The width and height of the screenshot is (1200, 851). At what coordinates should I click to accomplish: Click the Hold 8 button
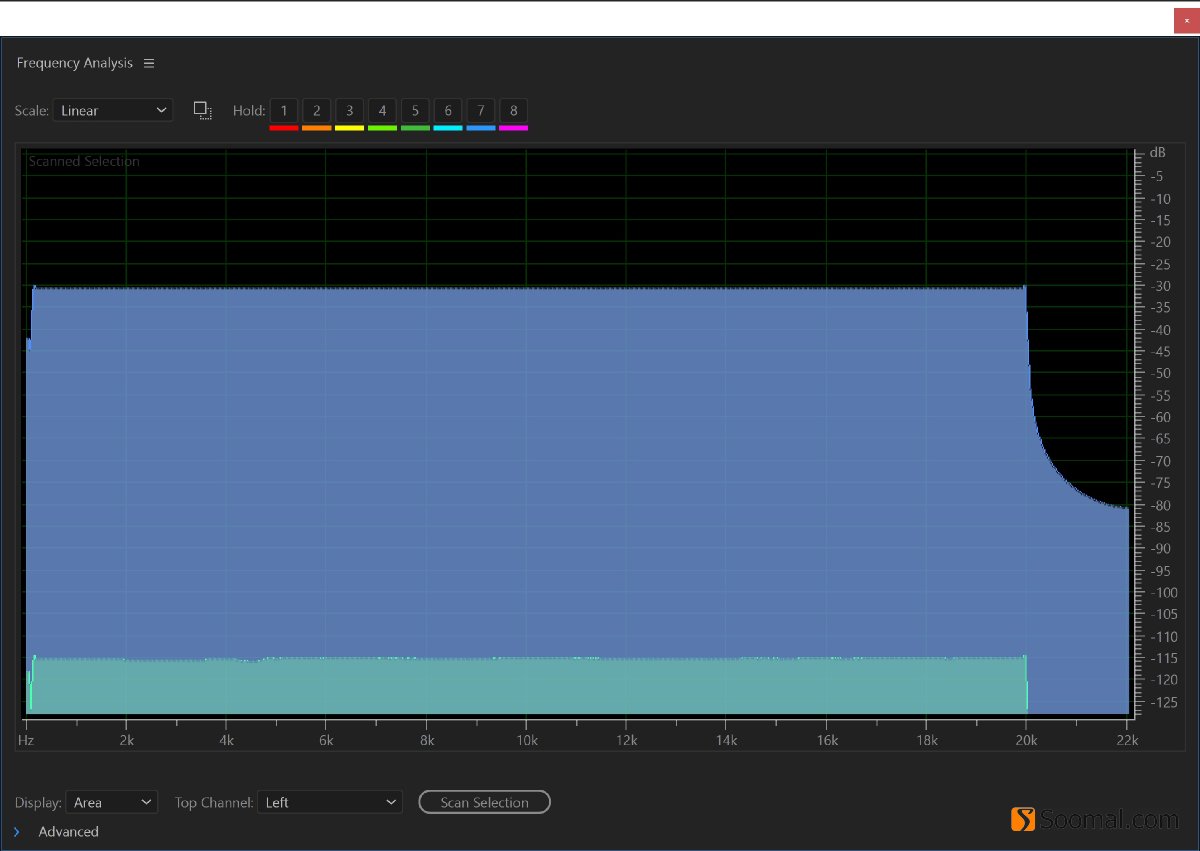point(513,110)
